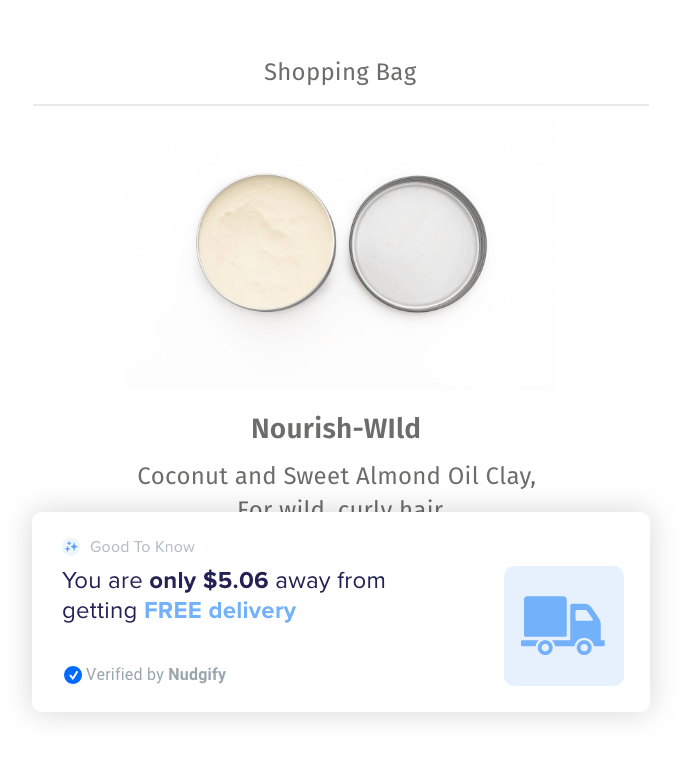
Task: Click the light blue box's corner around truck
Action: (512, 574)
